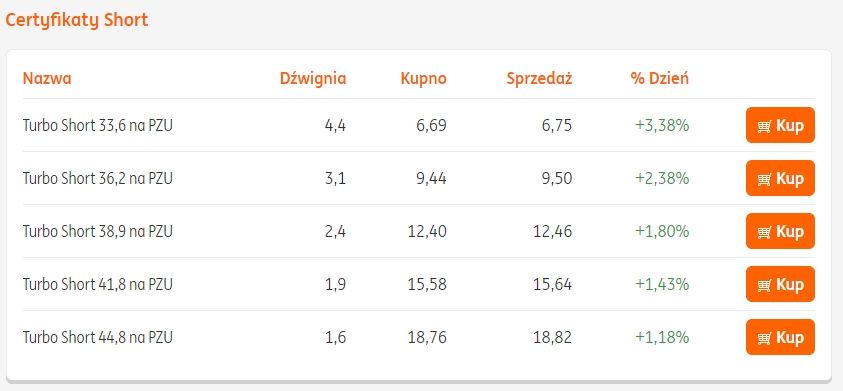This screenshot has height=391, width=843.
Task: Open Turbo Short 33,6 na PZU details
Action: point(98,126)
